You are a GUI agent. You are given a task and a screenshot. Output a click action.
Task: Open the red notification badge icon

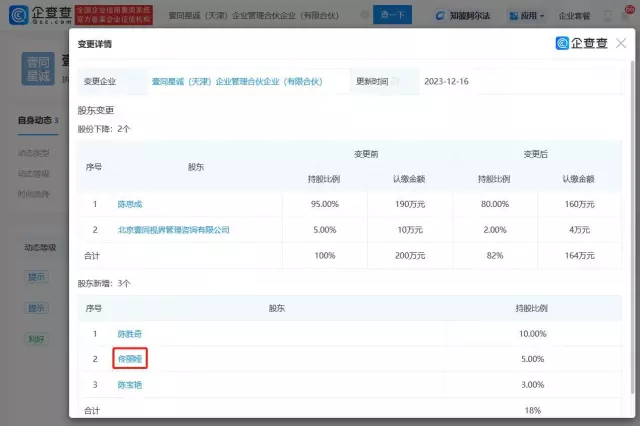(629, 11)
